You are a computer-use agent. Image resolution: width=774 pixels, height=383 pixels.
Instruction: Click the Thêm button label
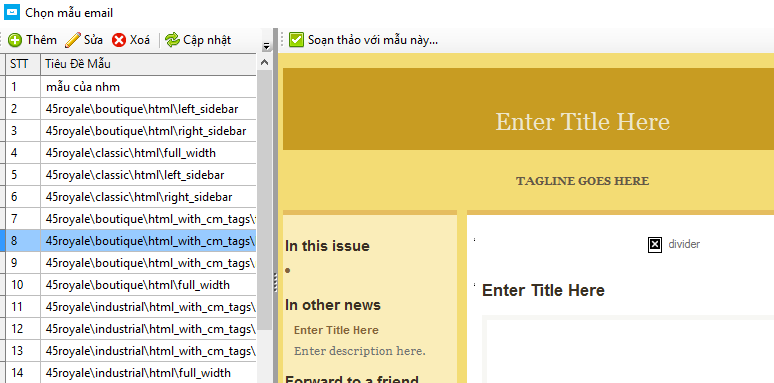(x=41, y=40)
